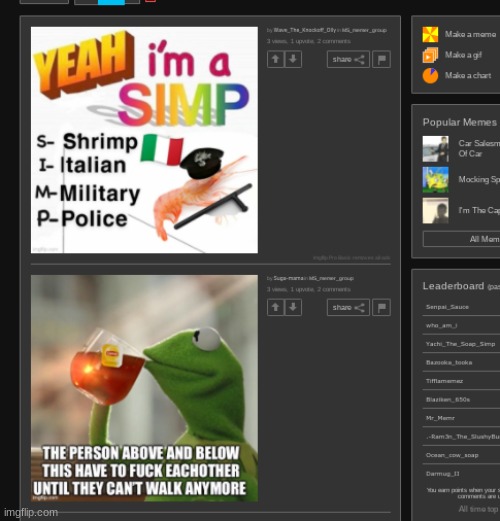Click the Make a chart link
Viewport: 500px width, 521px height.
click(468, 76)
